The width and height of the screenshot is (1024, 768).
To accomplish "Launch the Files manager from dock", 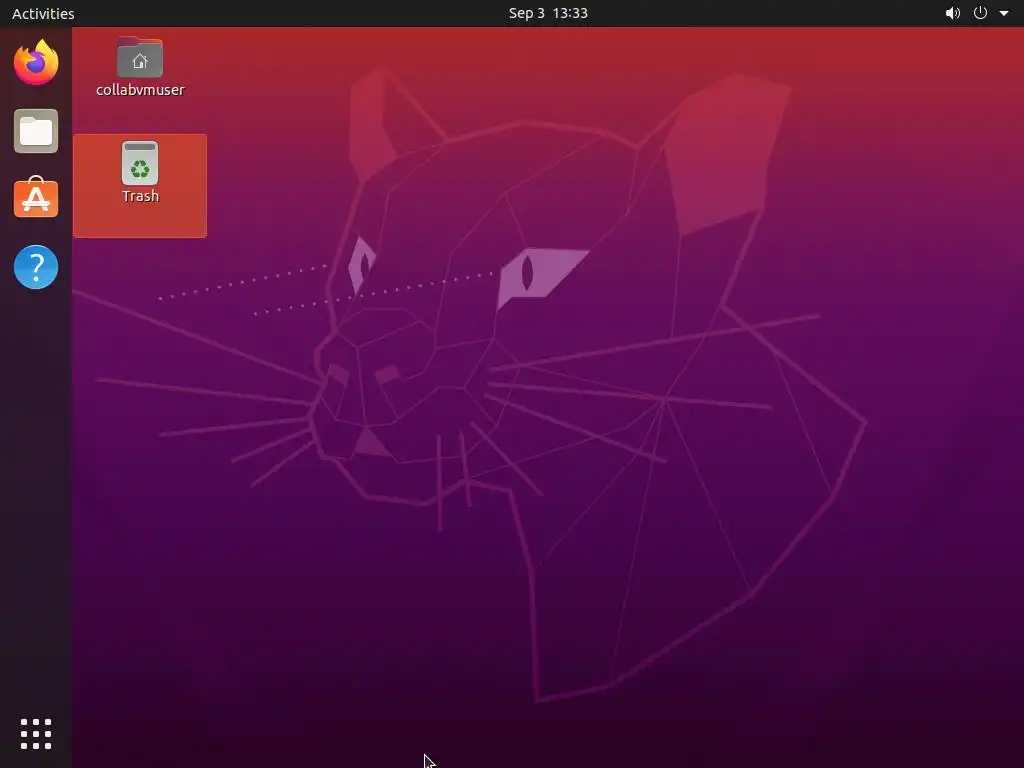I will [36, 131].
